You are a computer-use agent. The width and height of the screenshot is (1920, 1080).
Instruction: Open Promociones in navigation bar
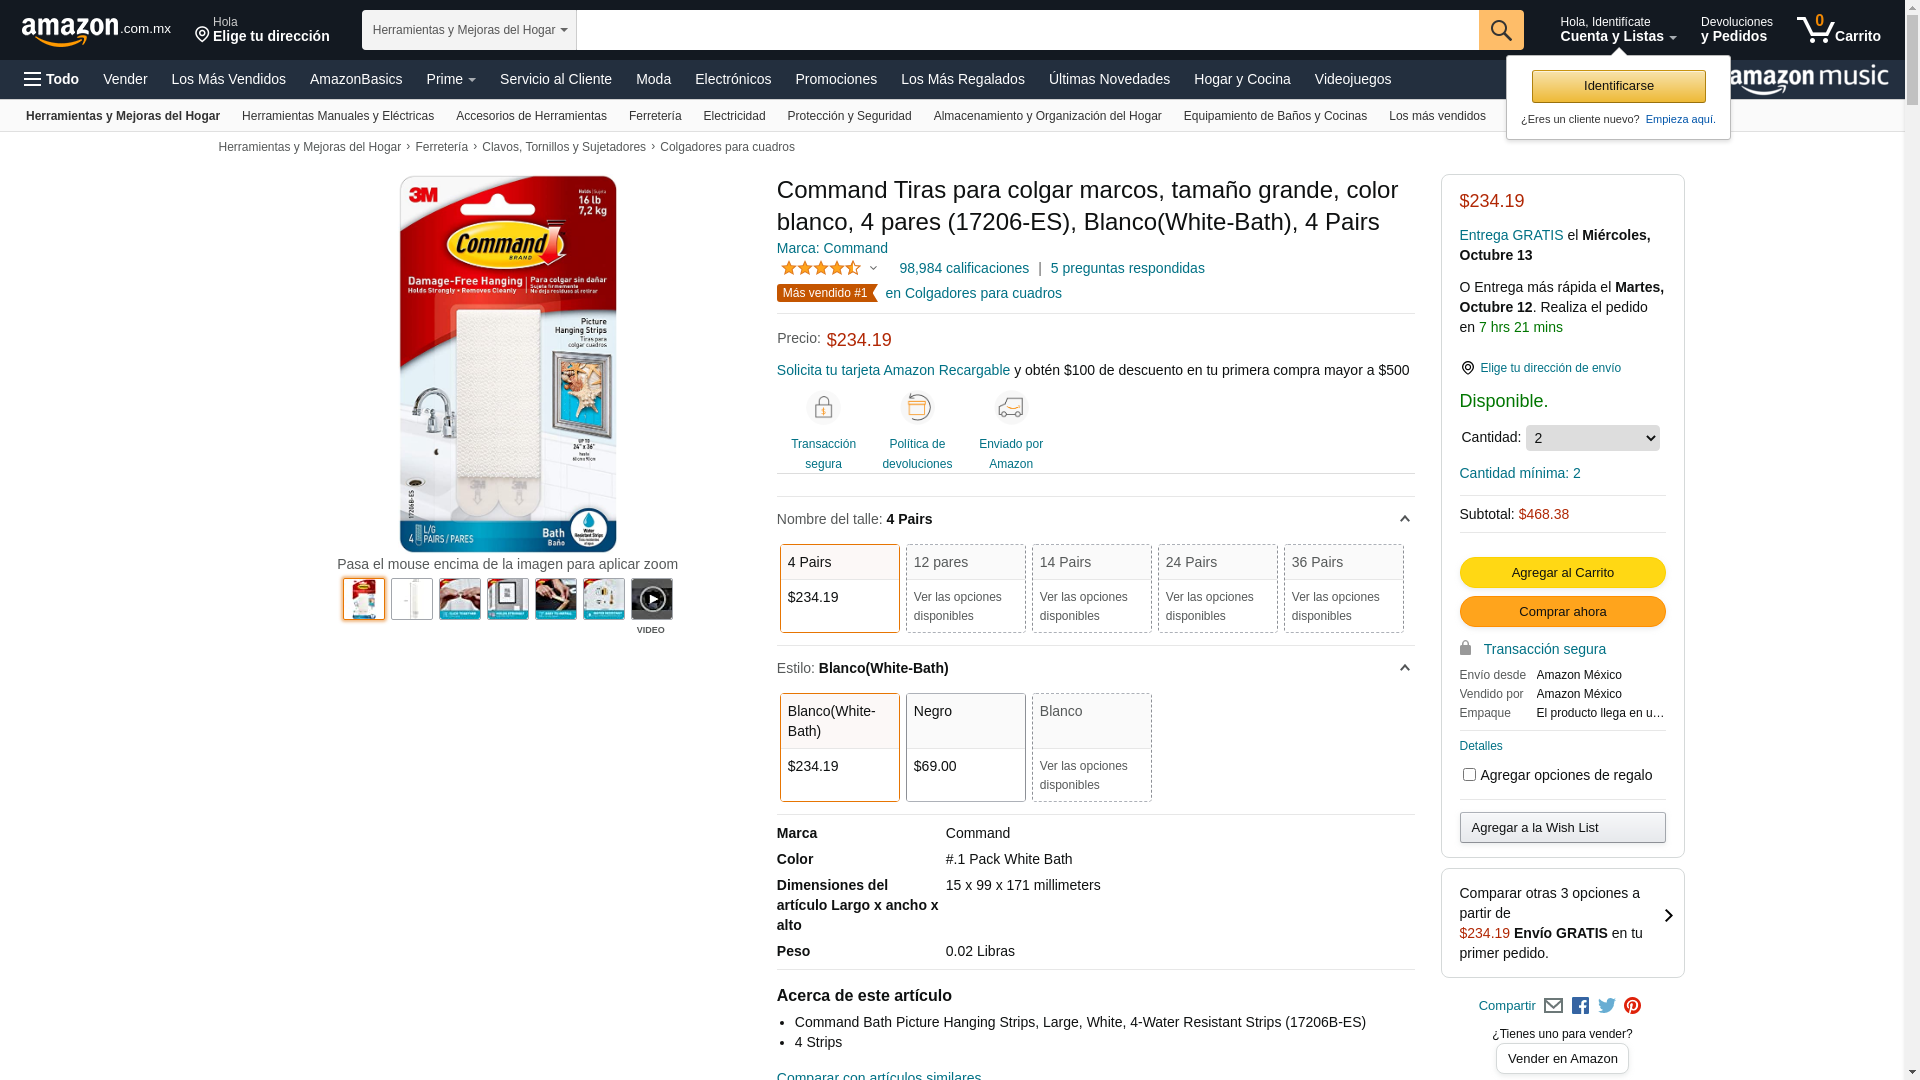(x=835, y=79)
